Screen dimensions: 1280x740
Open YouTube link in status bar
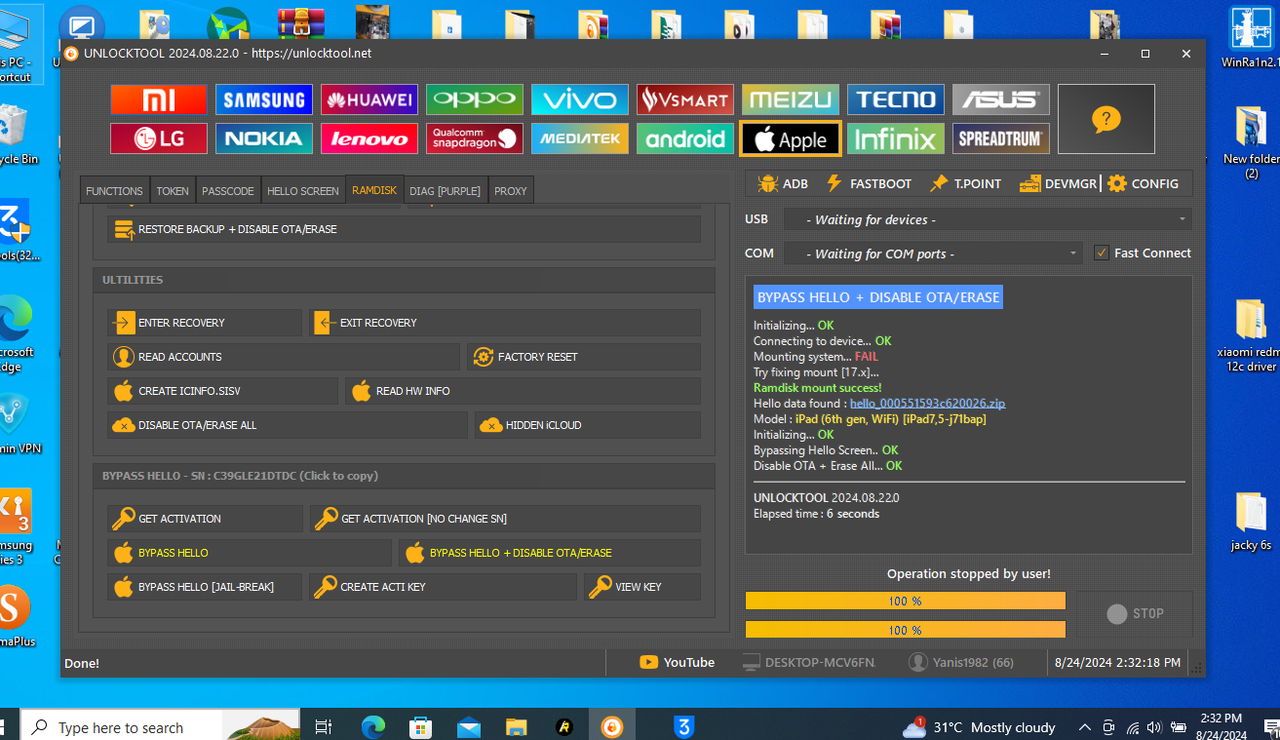[677, 662]
